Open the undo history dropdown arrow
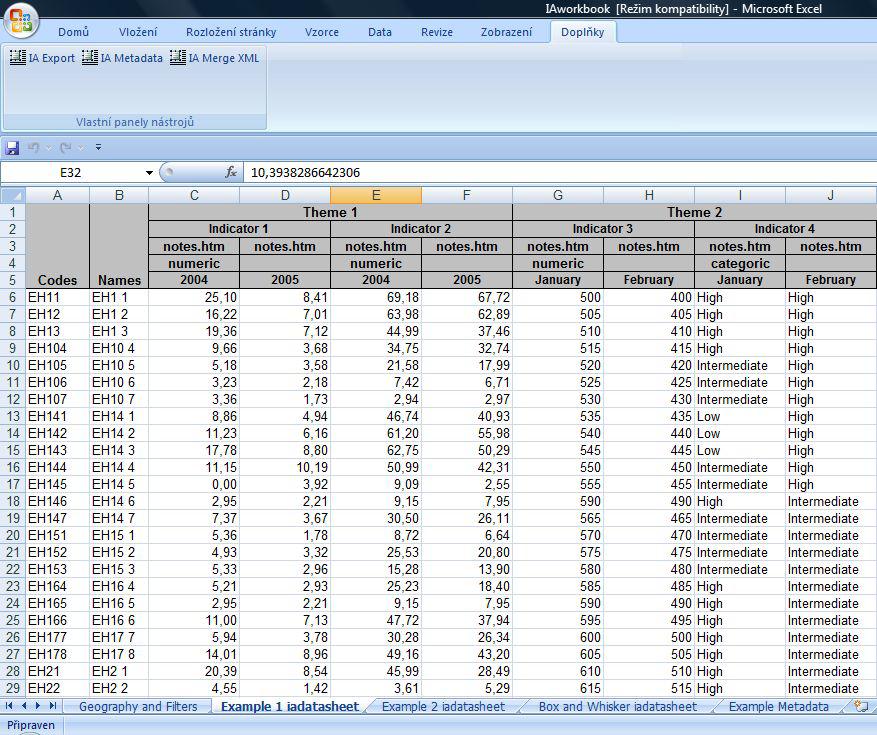Screen dimensions: 877x735 (x=49, y=148)
